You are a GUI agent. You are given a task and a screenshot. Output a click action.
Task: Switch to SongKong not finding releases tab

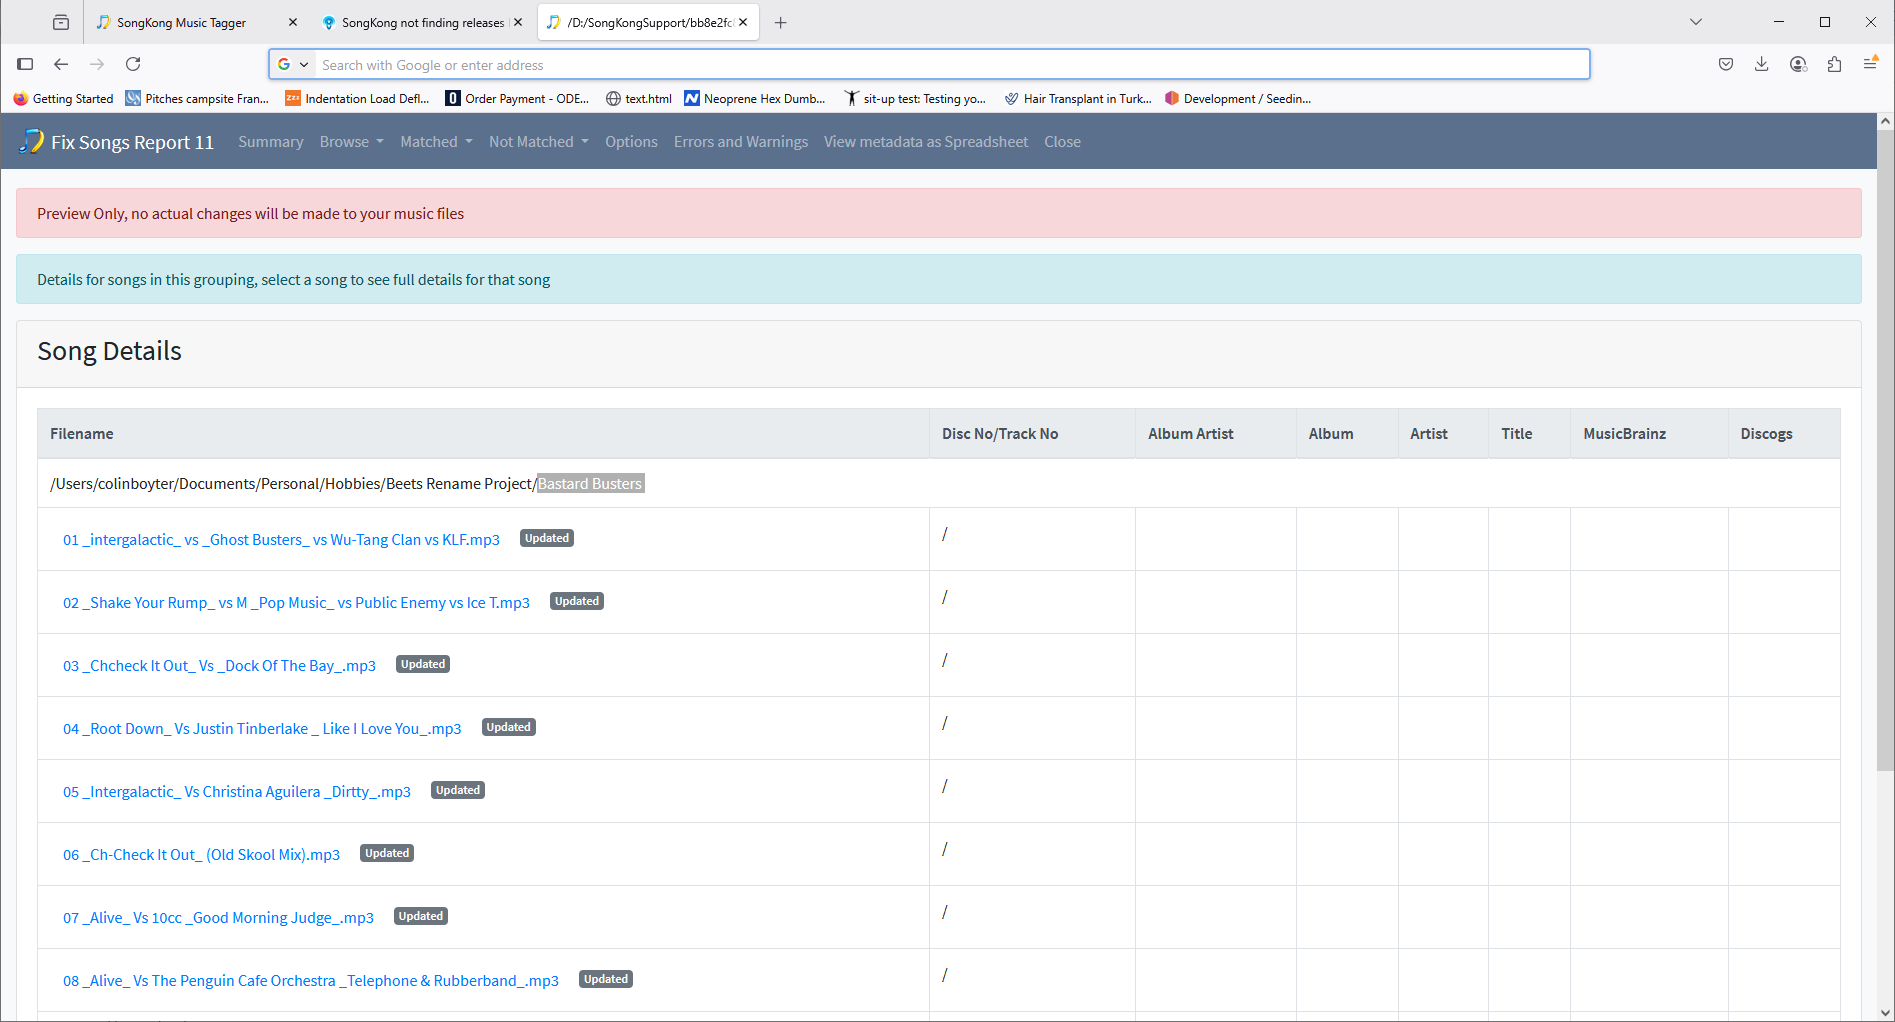click(422, 22)
